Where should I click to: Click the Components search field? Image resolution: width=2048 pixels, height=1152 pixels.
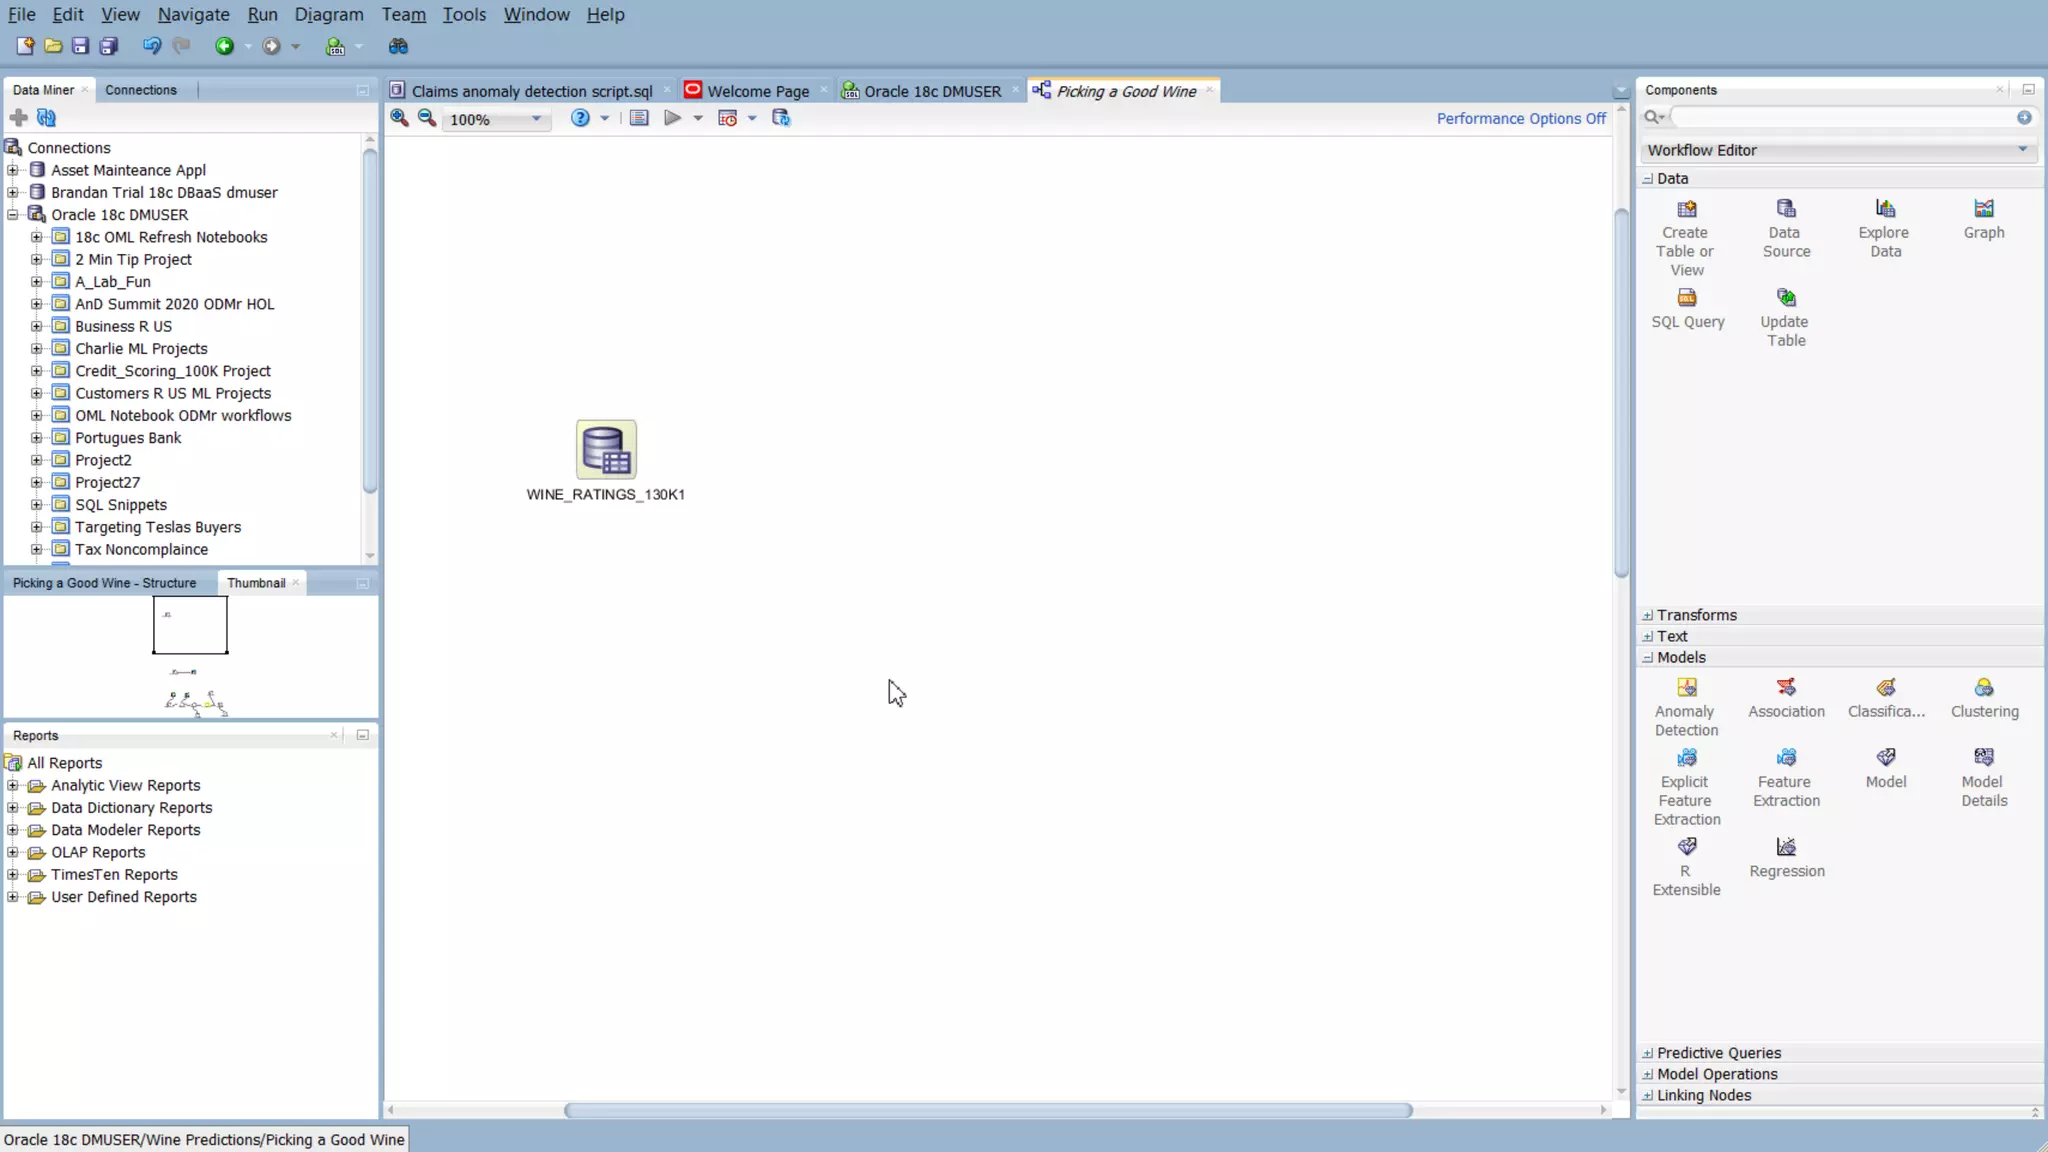(1844, 118)
